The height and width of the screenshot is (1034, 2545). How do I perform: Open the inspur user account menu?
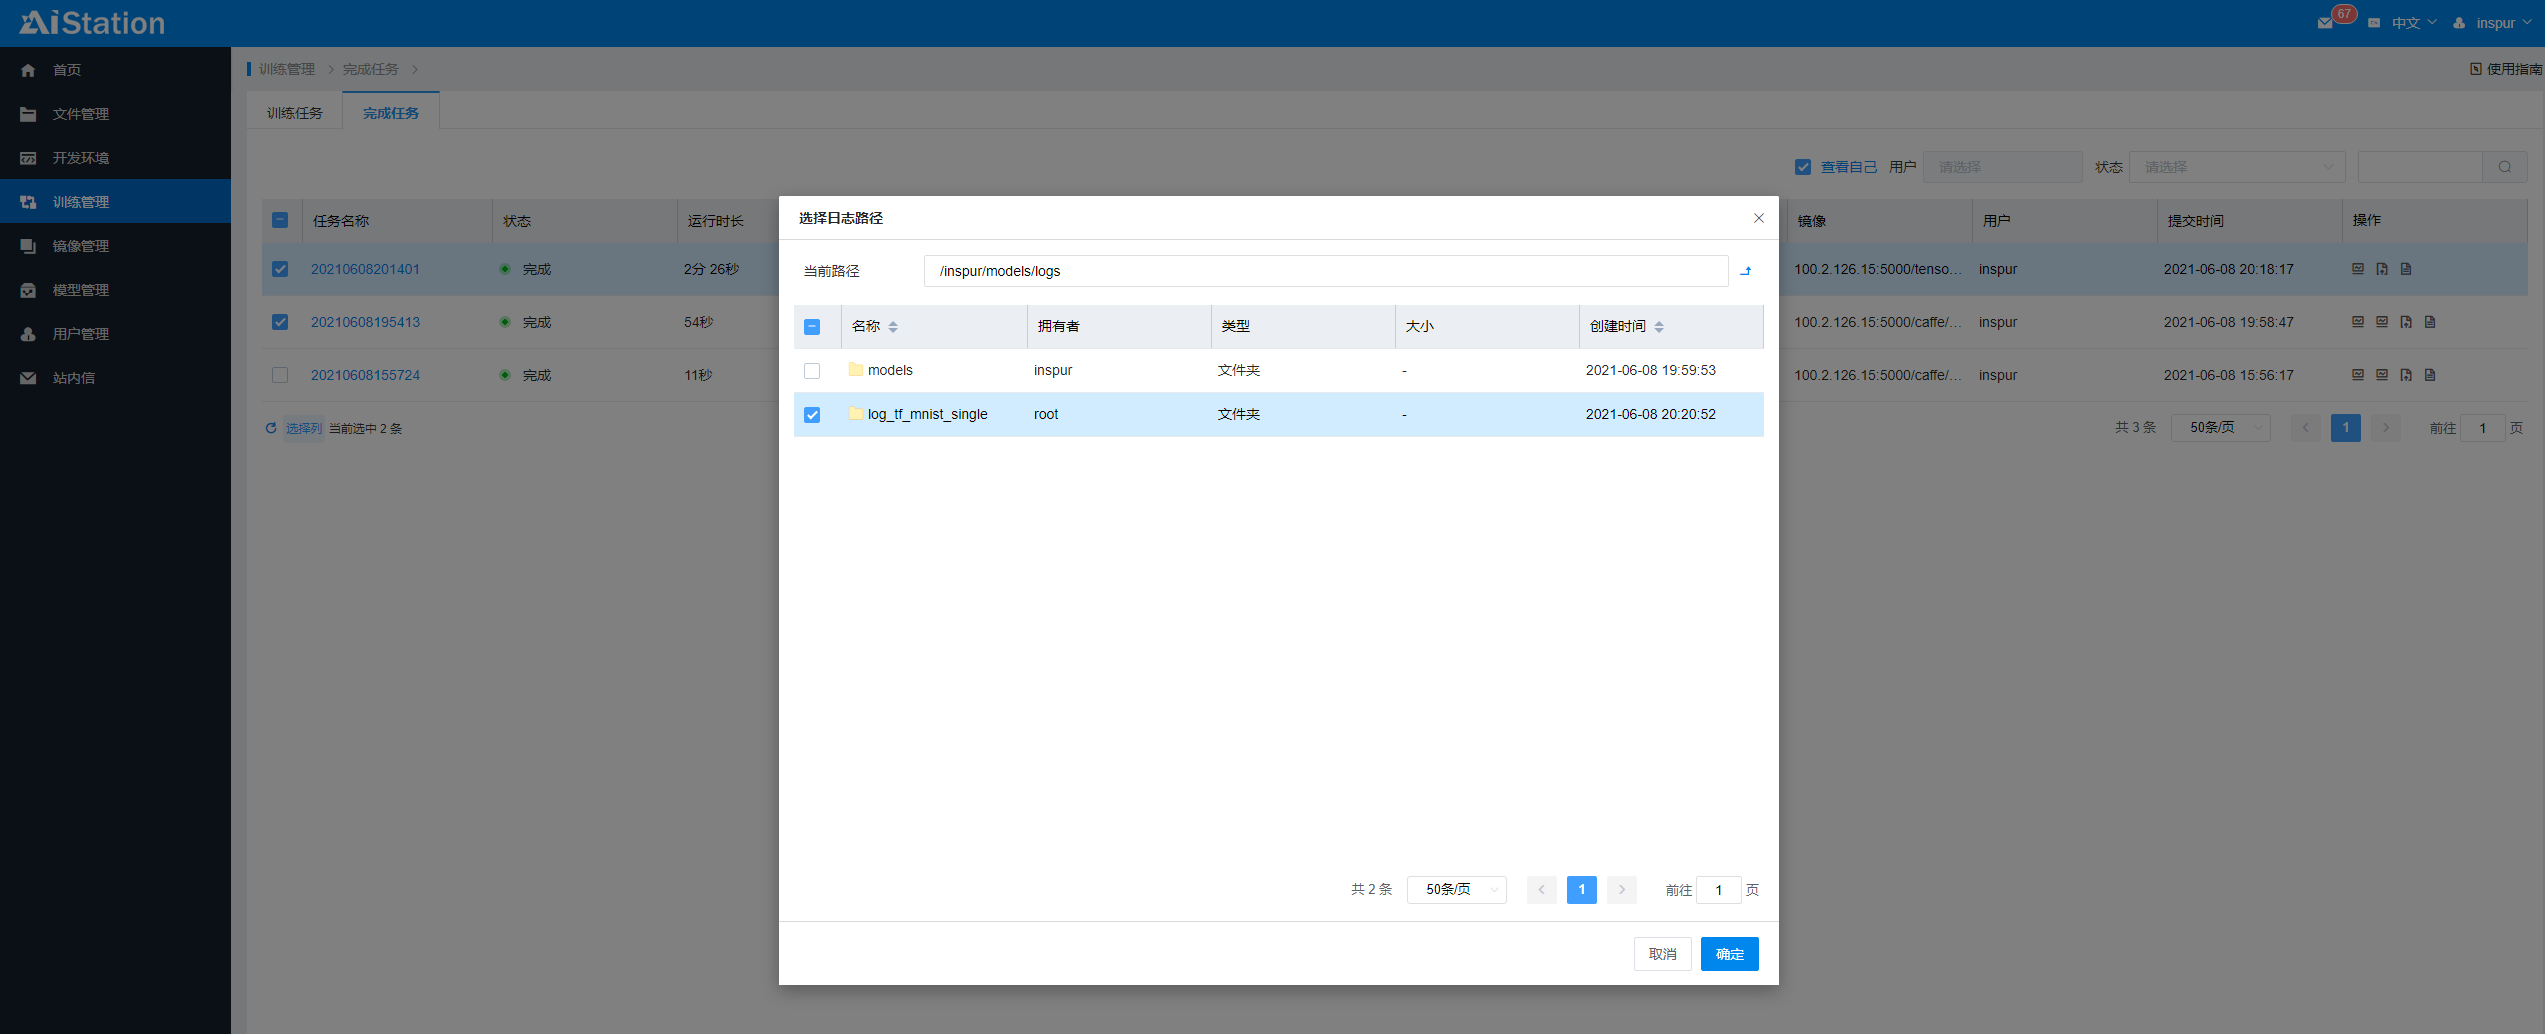click(2495, 23)
